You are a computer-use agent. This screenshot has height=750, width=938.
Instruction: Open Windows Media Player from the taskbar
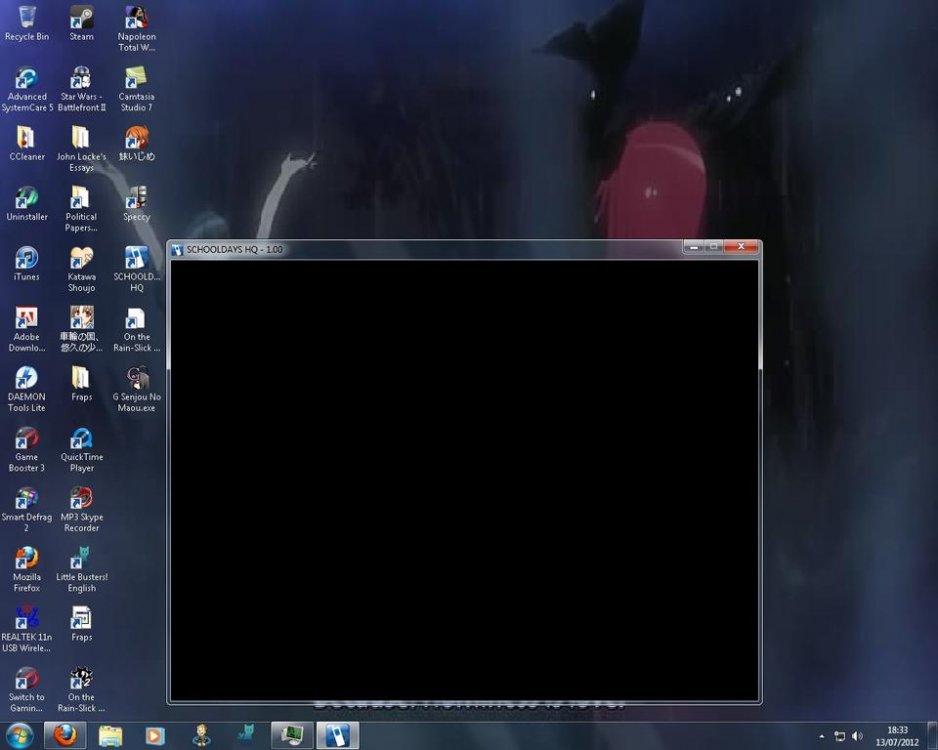coord(155,735)
